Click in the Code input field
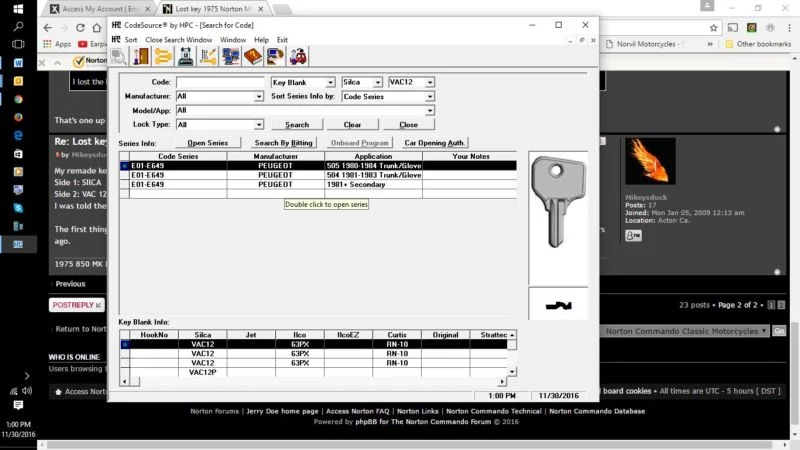Viewport: 800px width, 450px height. coord(220,83)
